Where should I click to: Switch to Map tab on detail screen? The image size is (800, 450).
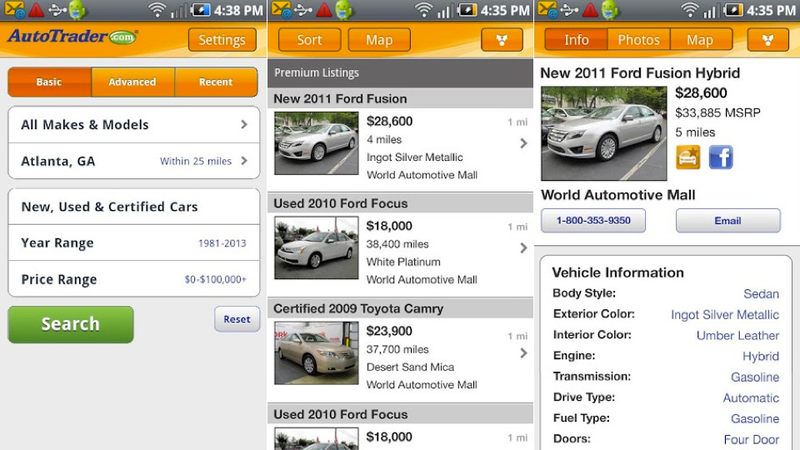(700, 40)
